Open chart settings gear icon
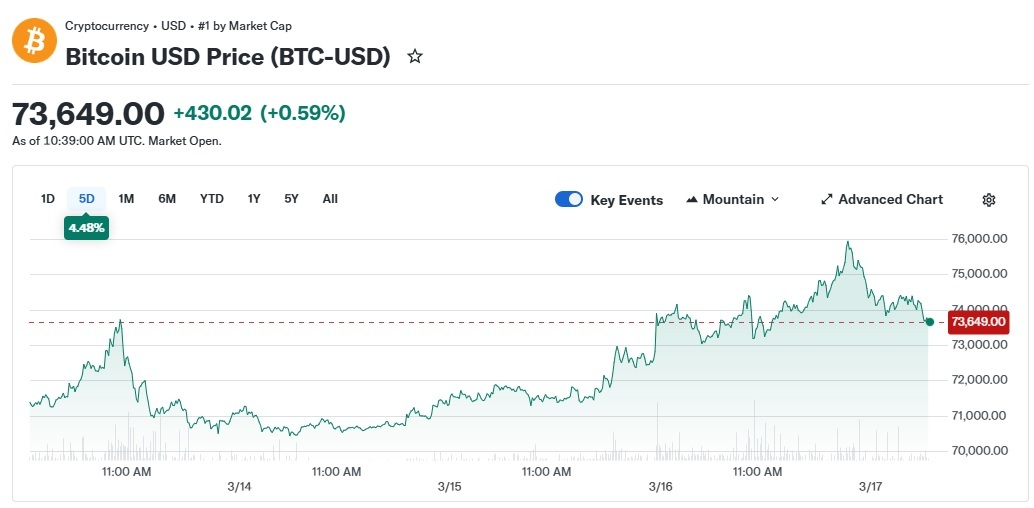The image size is (1034, 508). (x=988, y=200)
